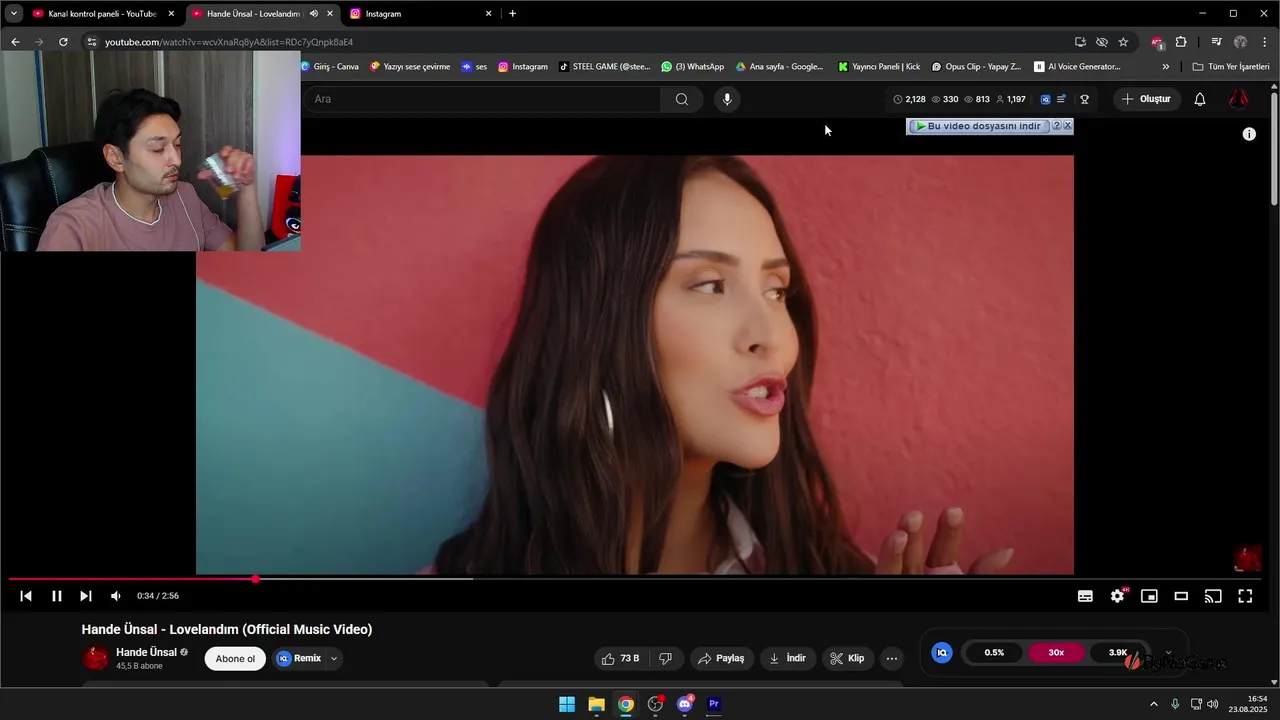
Task: Show hidden system tray icons
Action: point(1153,704)
